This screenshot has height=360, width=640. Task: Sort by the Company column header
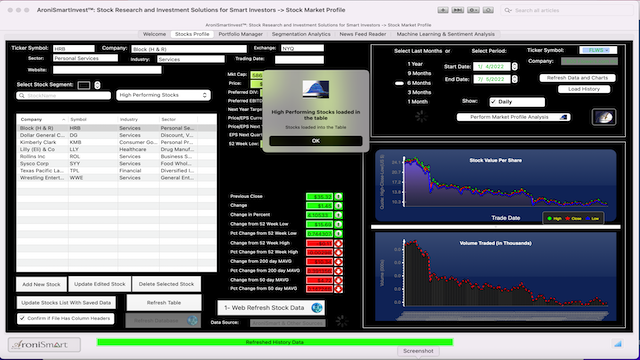[x=42, y=120]
